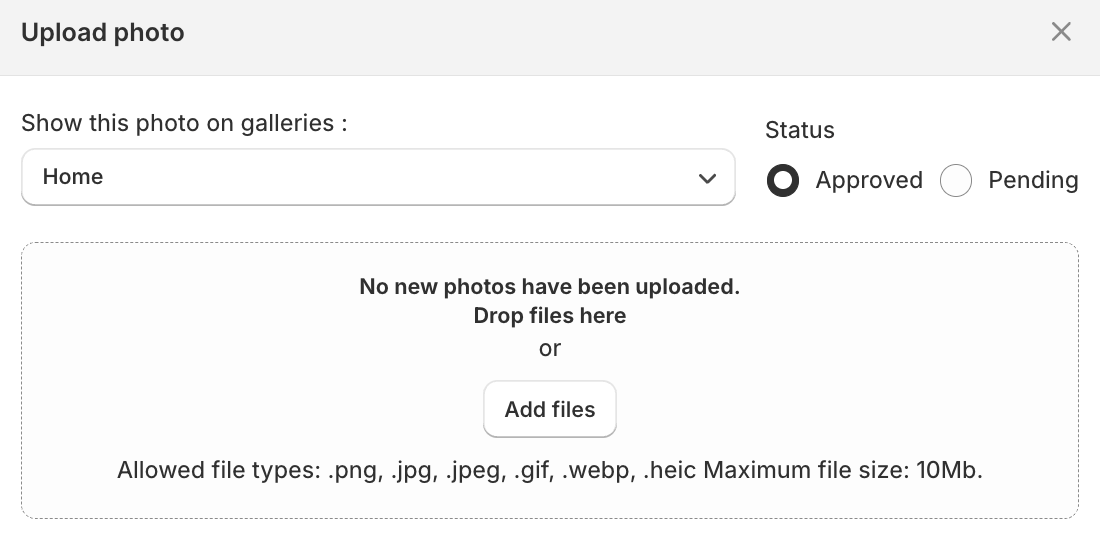The height and width of the screenshot is (538, 1100).
Task: Click the Status heading label
Action: tap(799, 130)
